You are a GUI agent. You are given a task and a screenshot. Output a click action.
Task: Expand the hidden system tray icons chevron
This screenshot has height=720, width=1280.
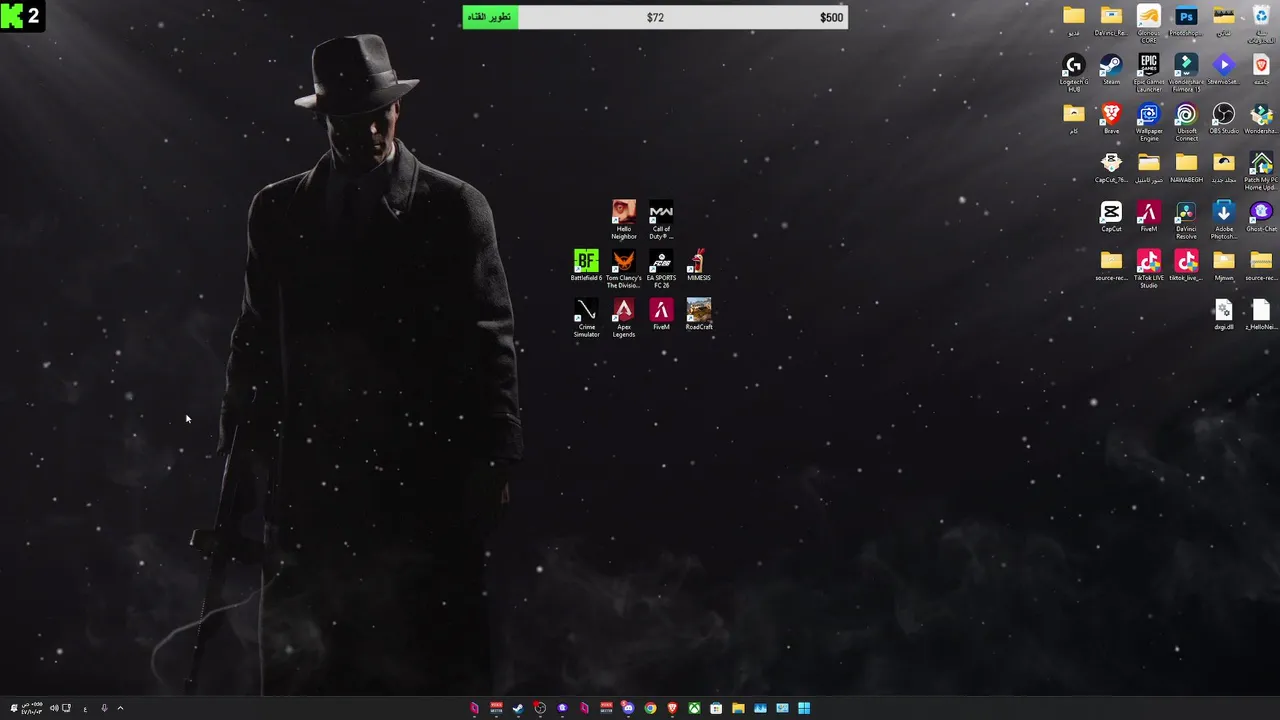[120, 708]
